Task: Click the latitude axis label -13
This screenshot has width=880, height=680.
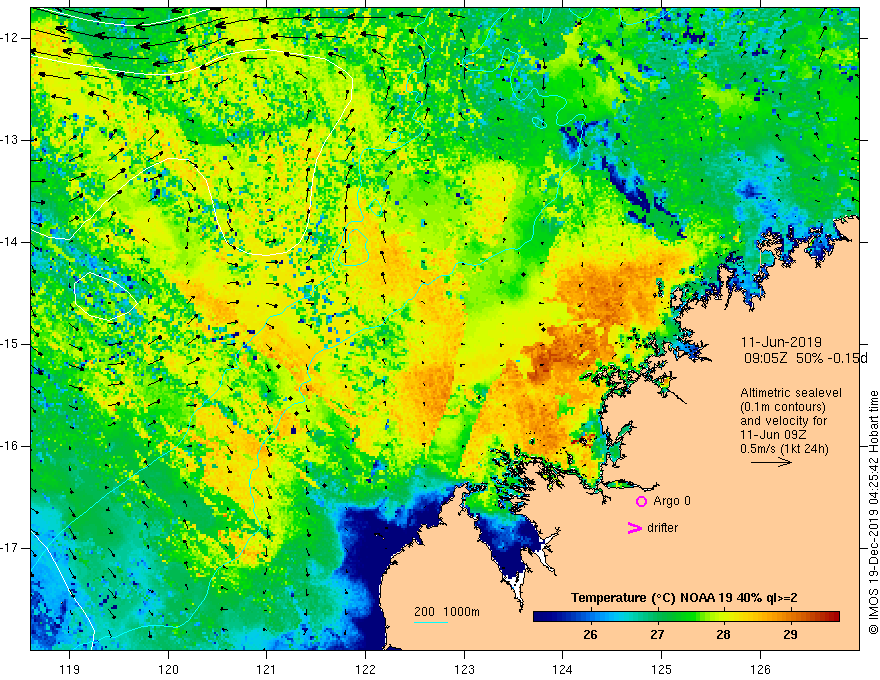Action: pos(10,140)
